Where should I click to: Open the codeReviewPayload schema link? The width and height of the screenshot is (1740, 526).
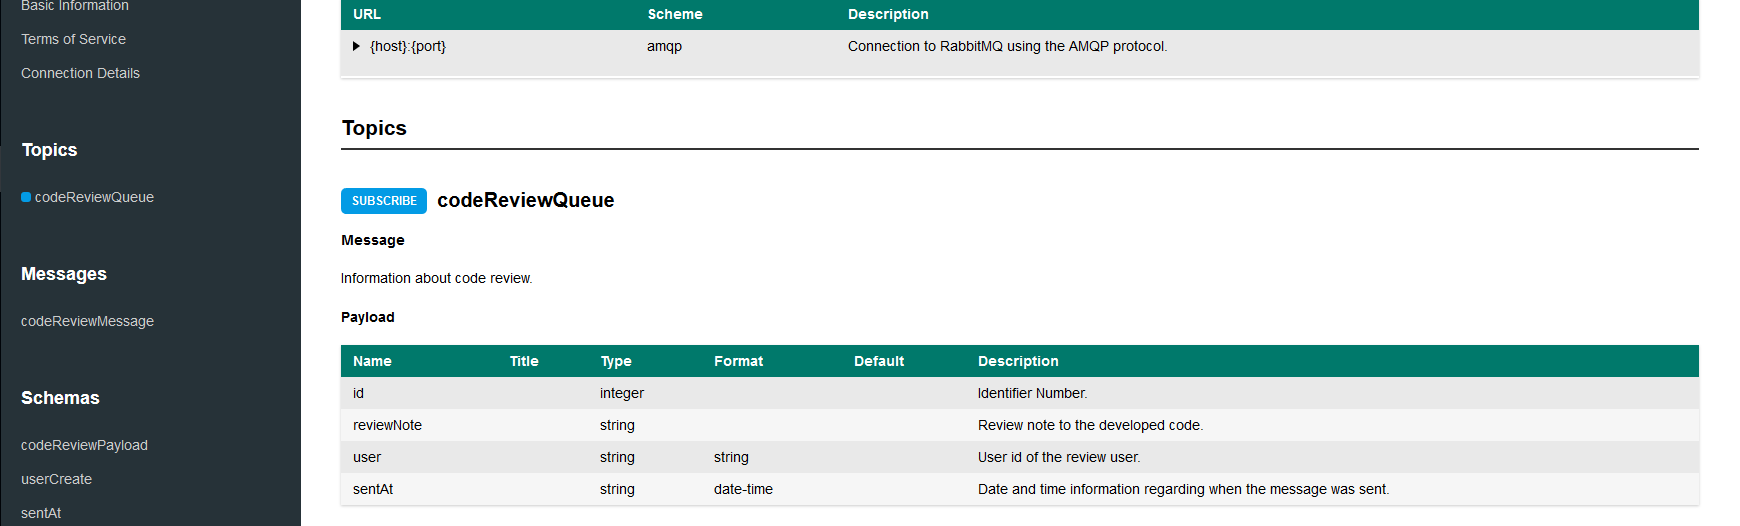click(x=84, y=445)
